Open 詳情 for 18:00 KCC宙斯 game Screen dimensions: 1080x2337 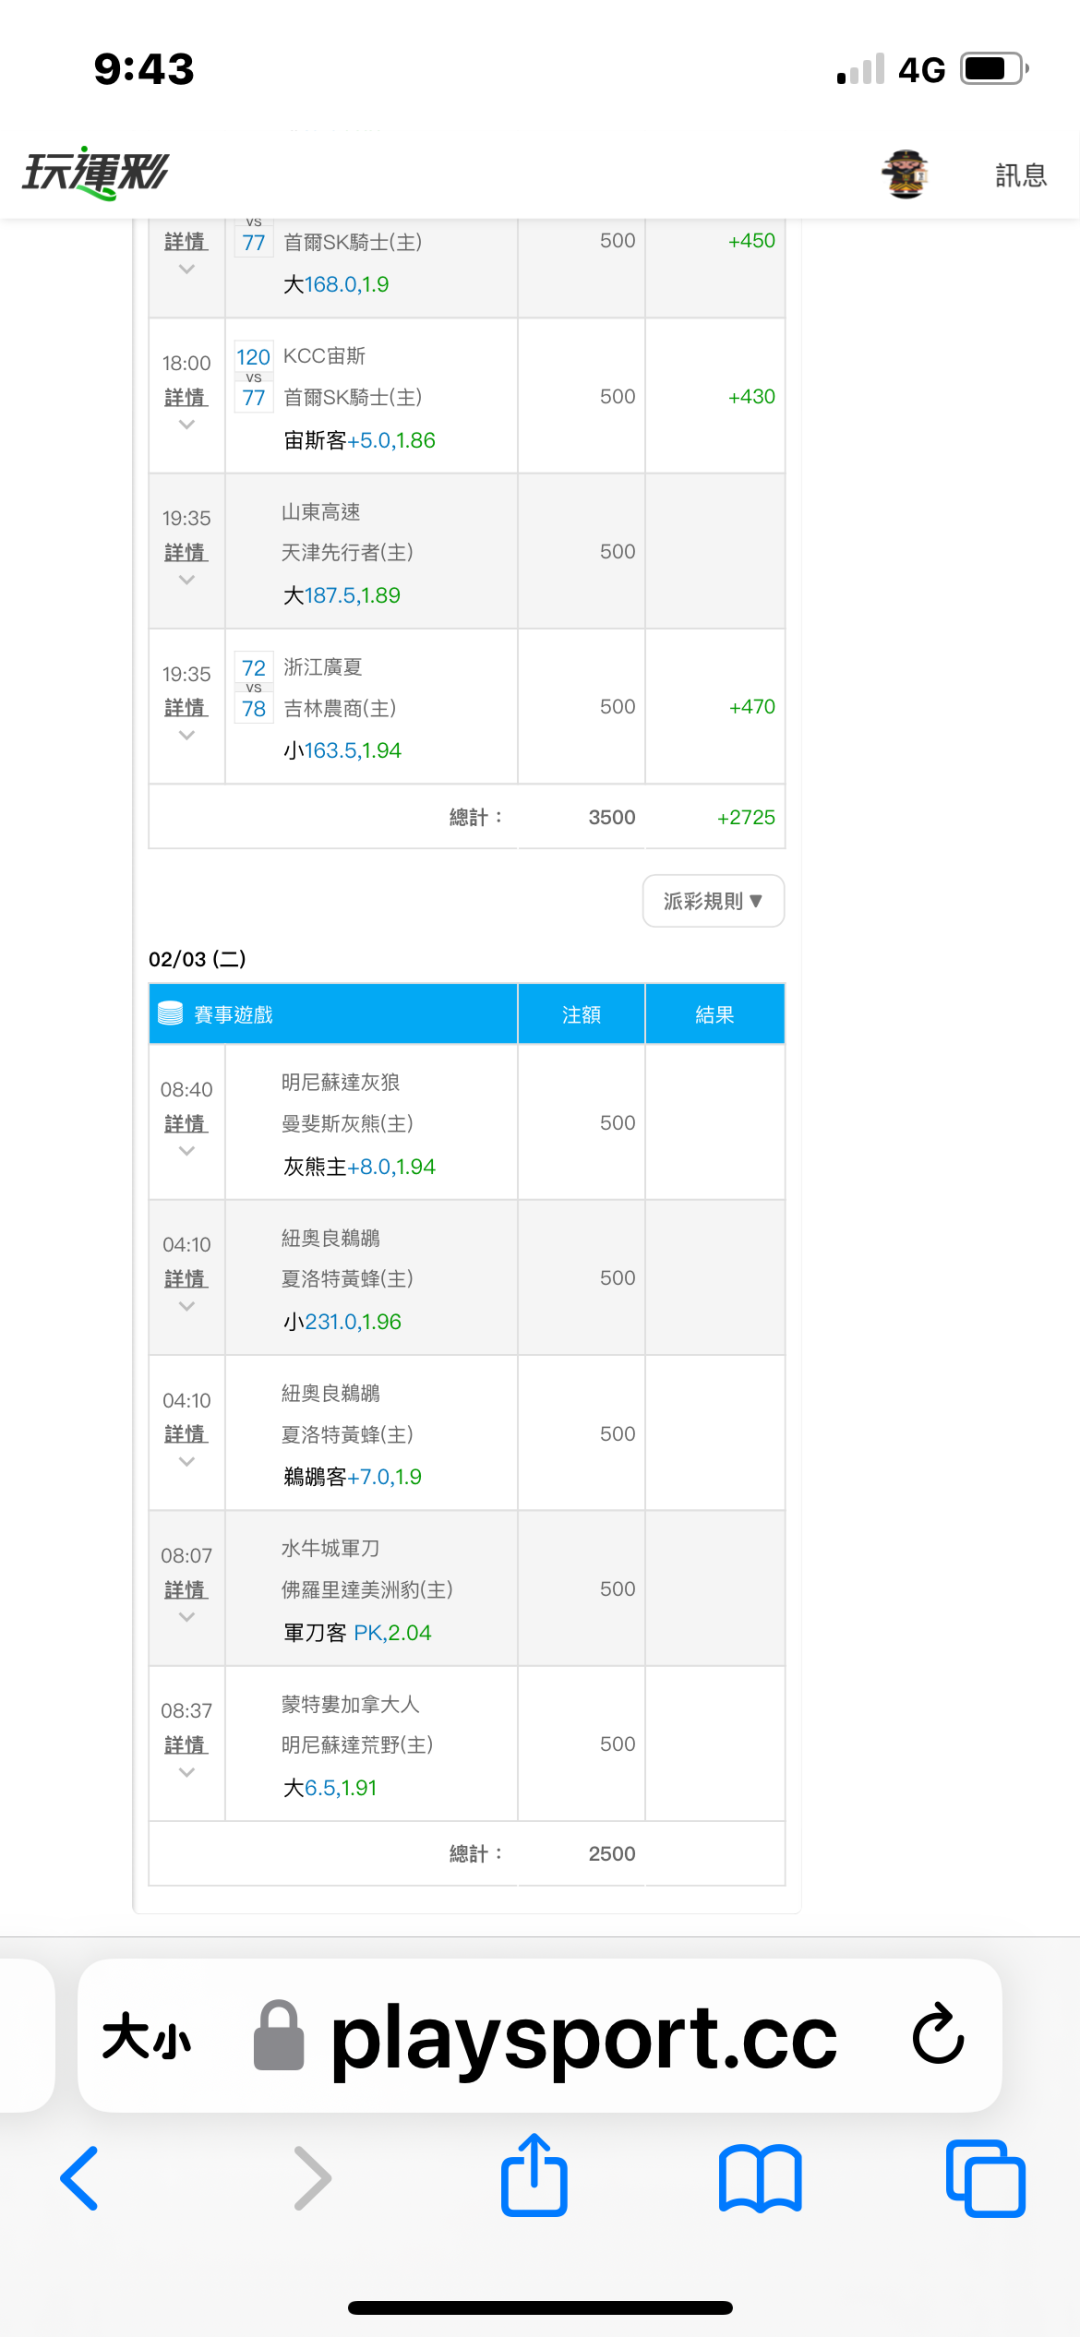tap(186, 398)
